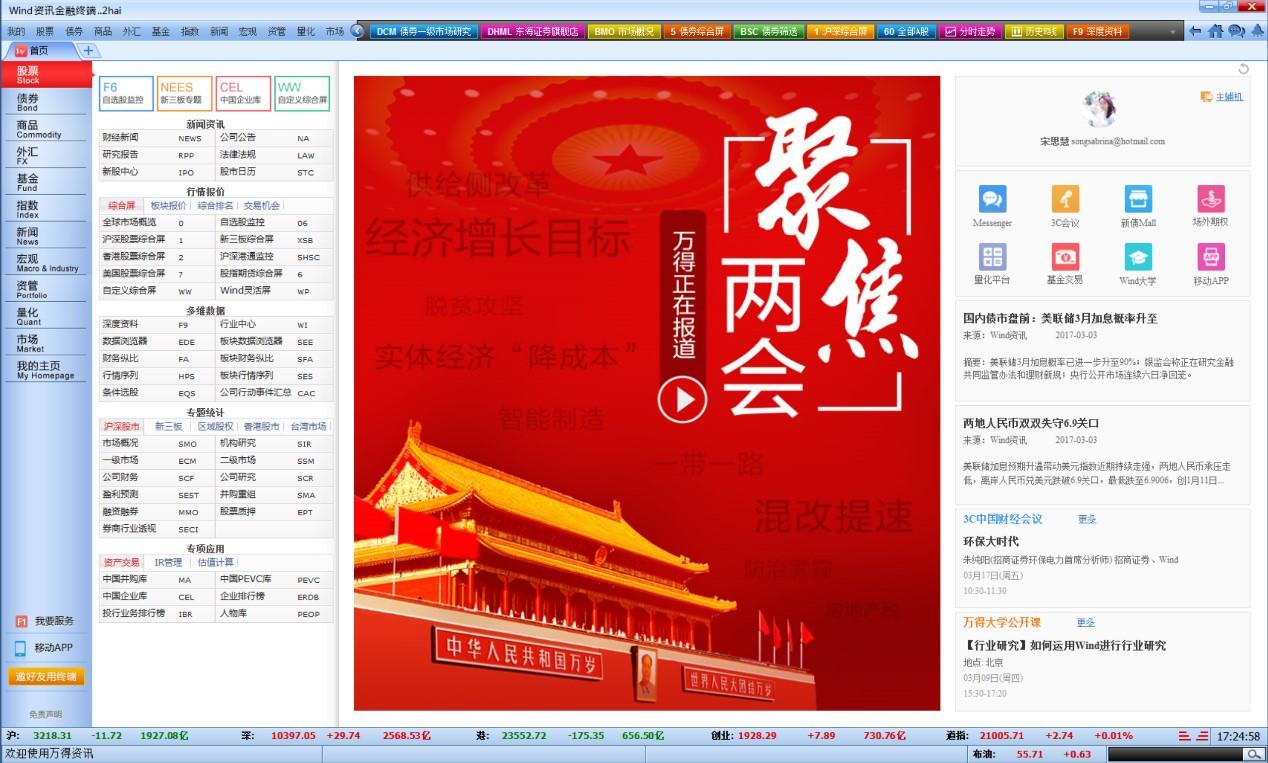Open the CEL 中国企业库 tile
Screen dimensions: 1268x763
pos(243,94)
